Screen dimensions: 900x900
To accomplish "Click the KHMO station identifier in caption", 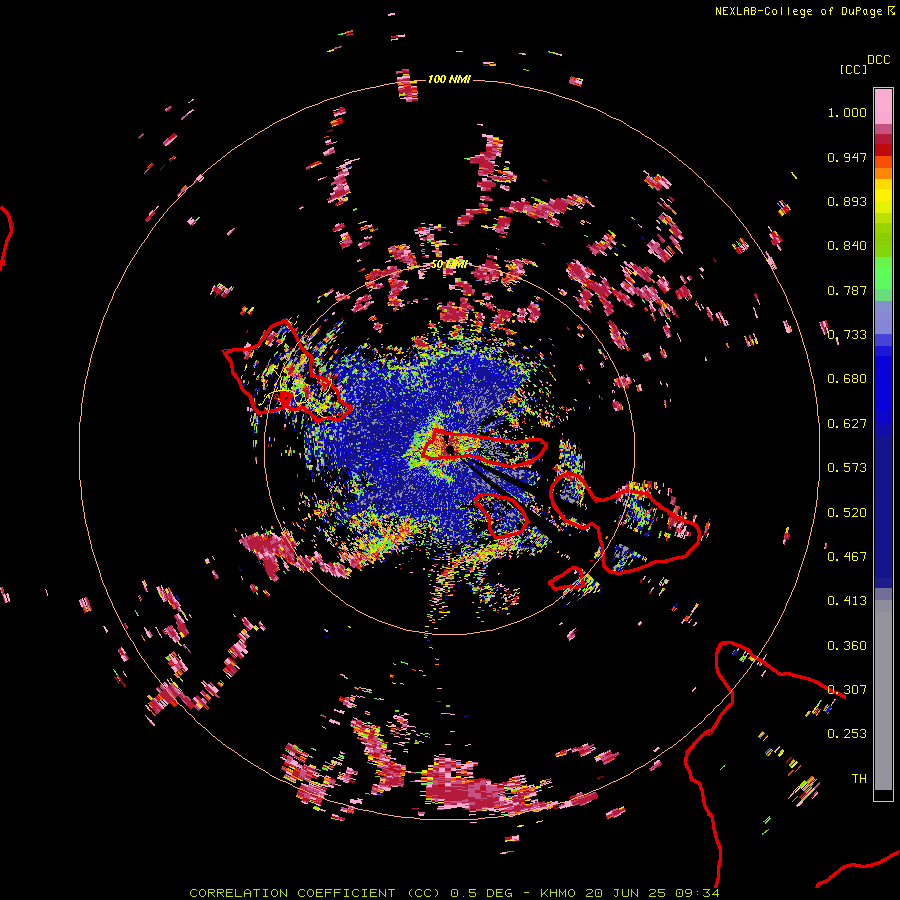I will point(557,893).
